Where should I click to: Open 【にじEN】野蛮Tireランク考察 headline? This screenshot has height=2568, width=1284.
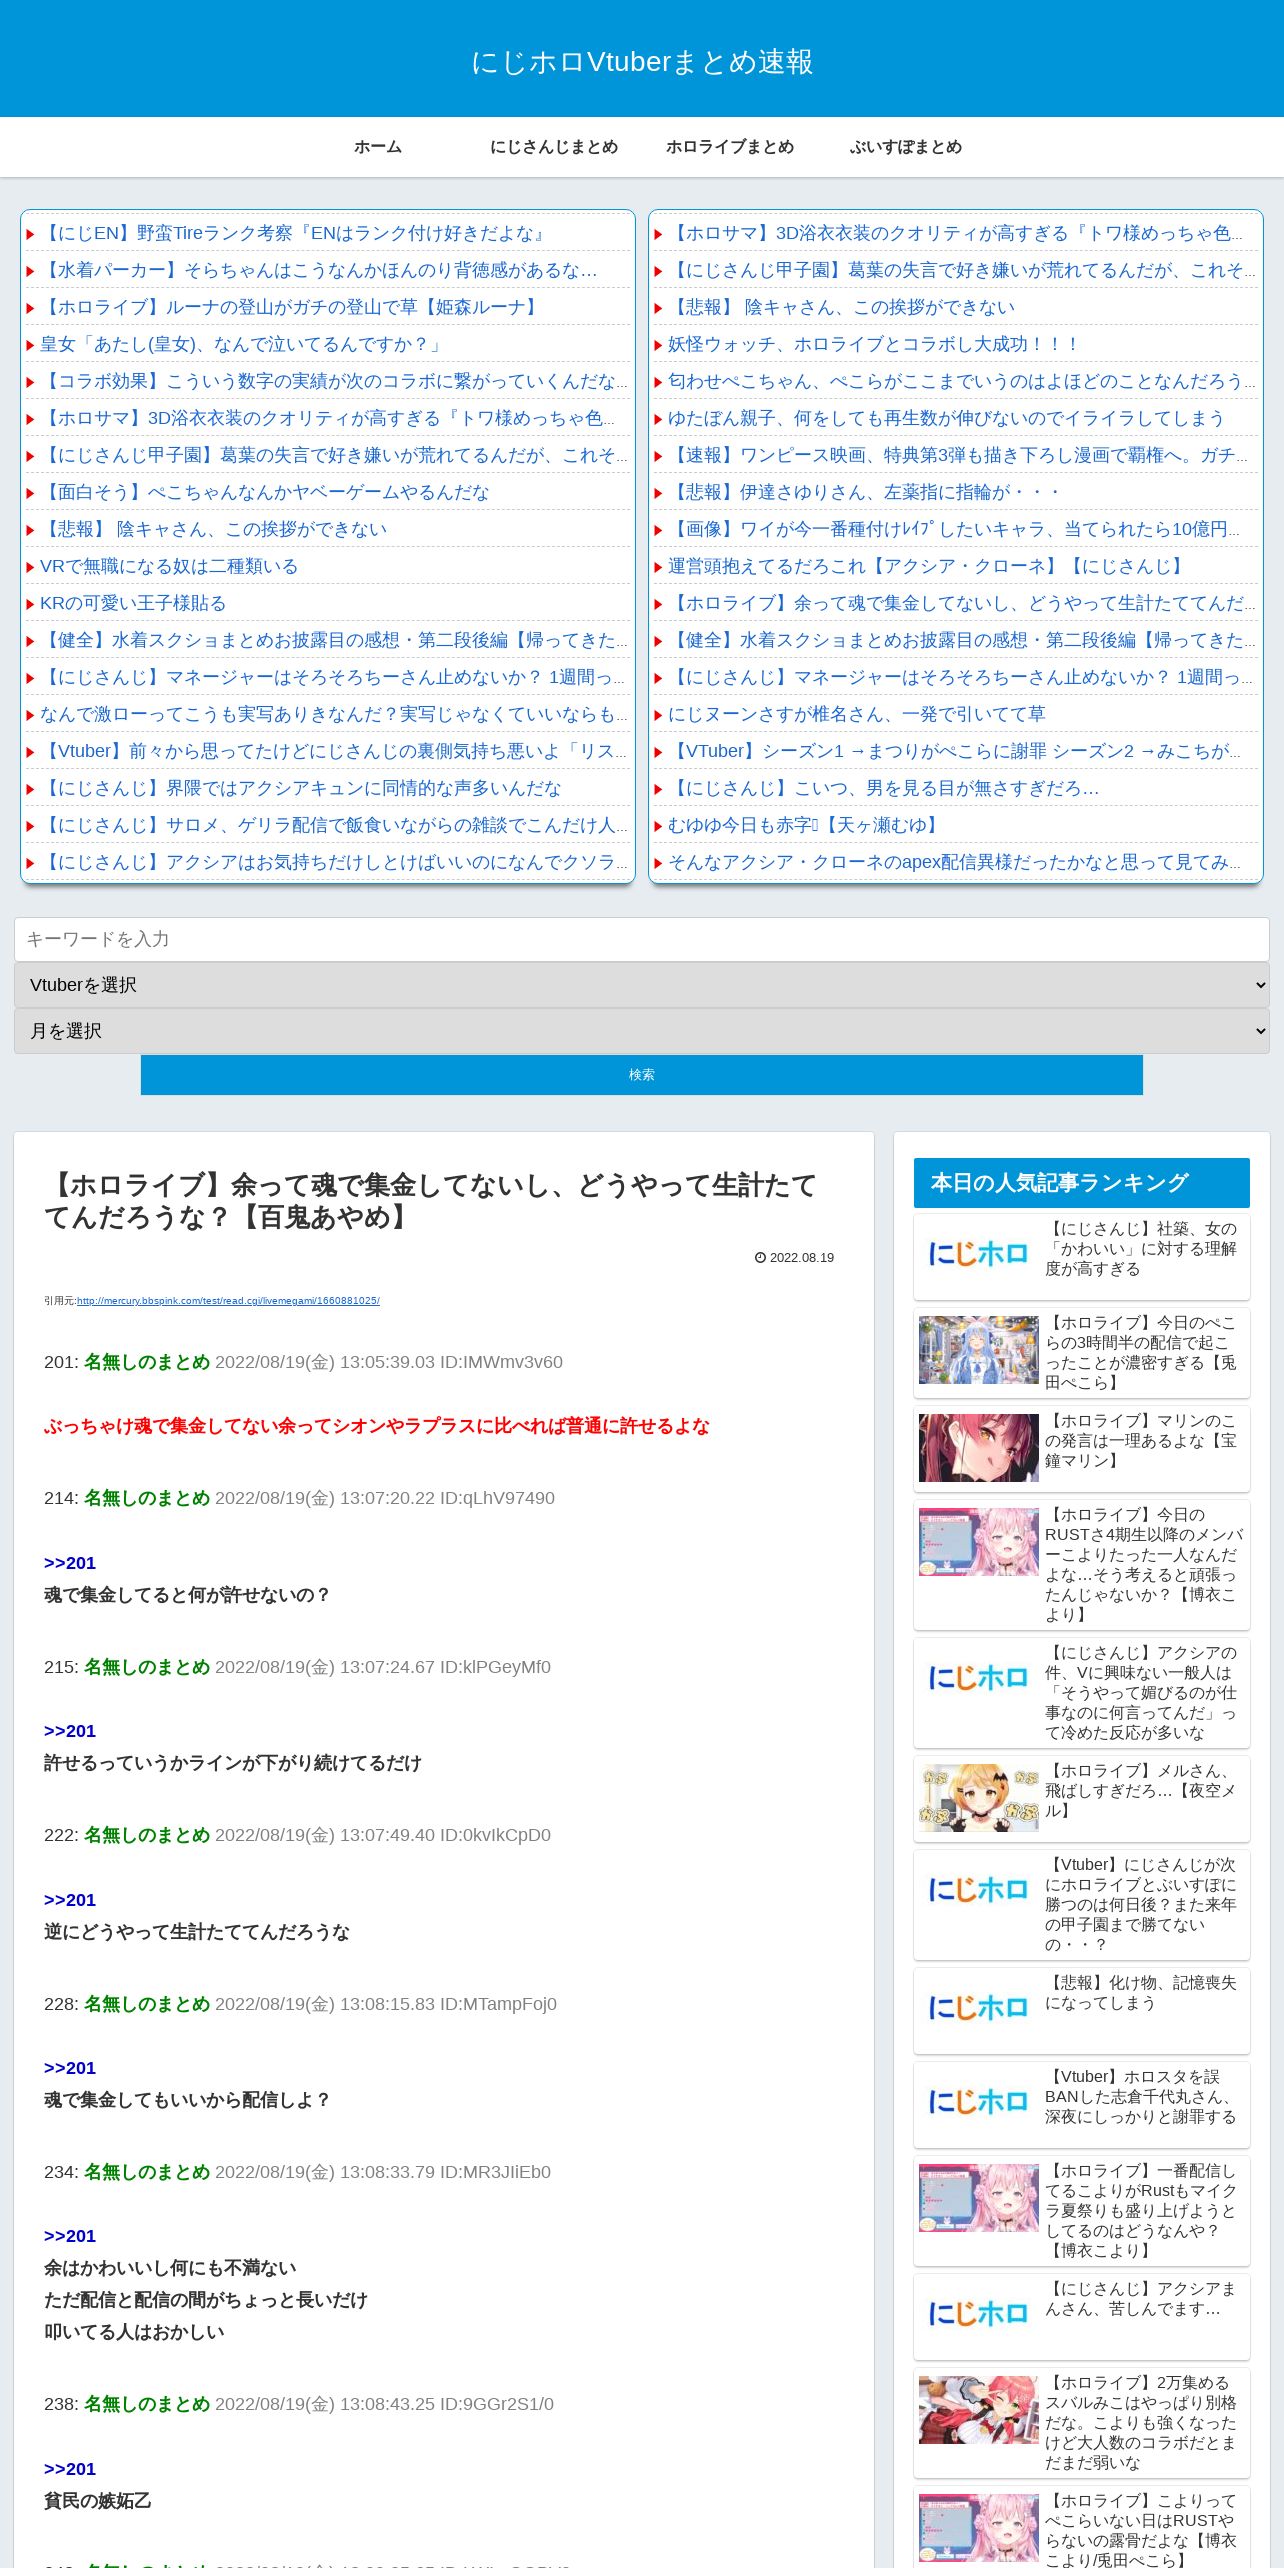click(x=294, y=233)
